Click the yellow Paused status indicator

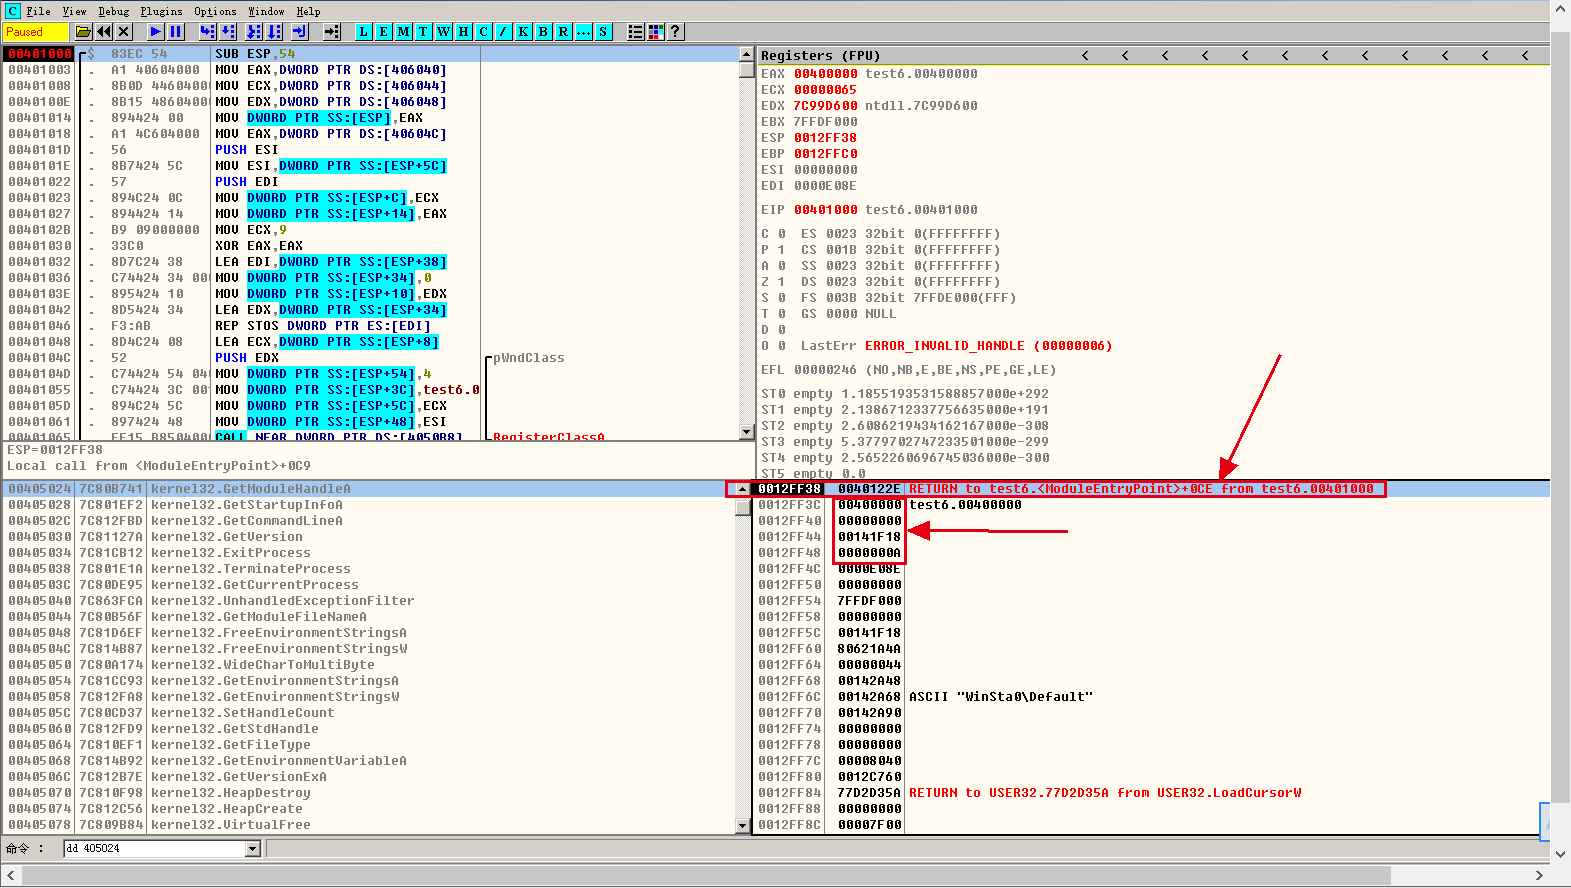pos(35,32)
